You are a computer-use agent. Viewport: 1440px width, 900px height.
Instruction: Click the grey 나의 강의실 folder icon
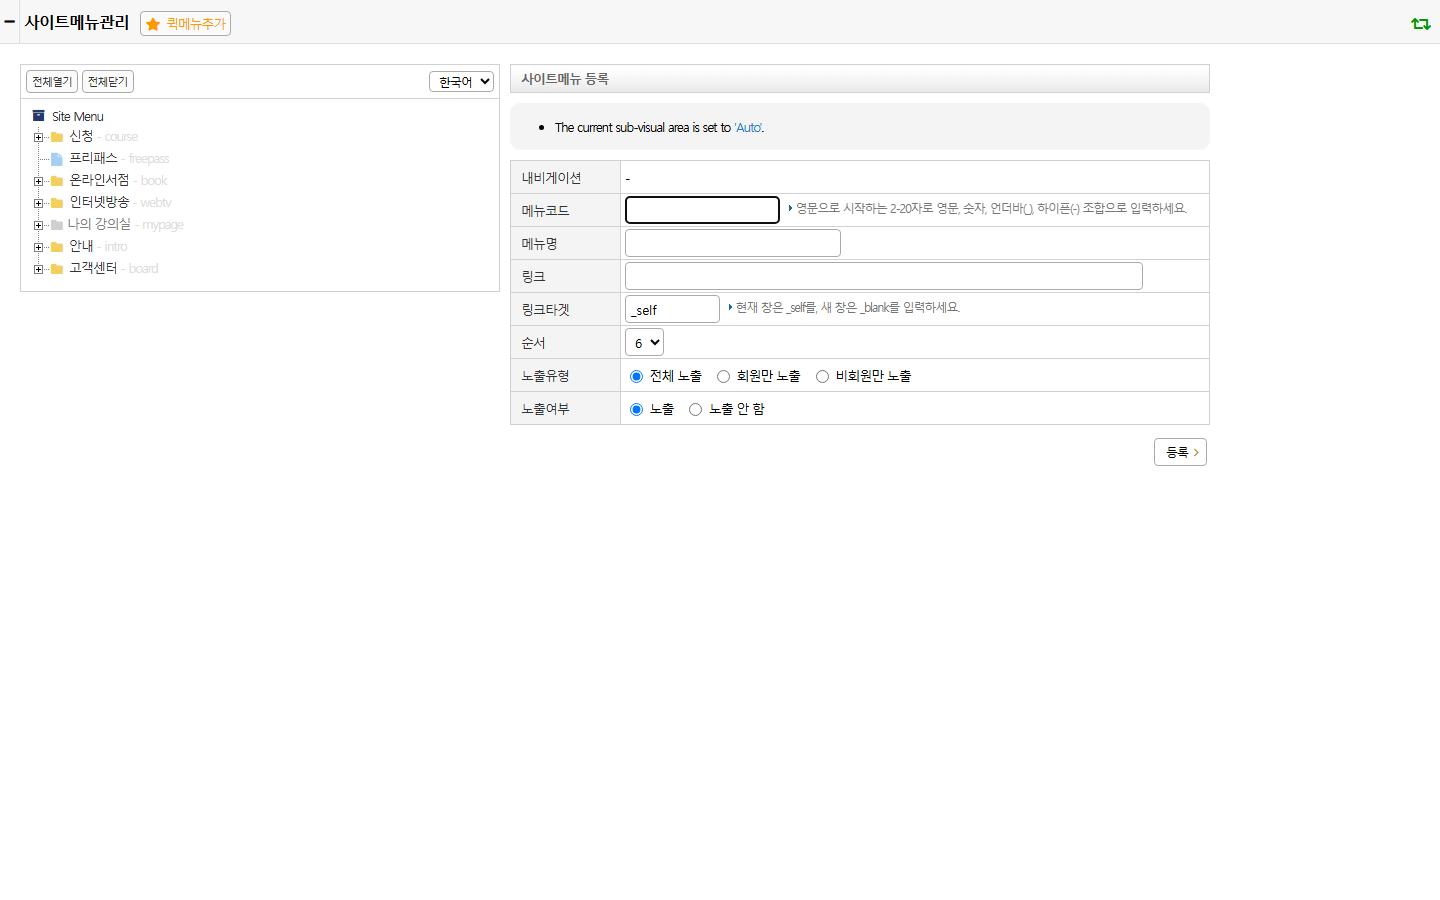[57, 225]
